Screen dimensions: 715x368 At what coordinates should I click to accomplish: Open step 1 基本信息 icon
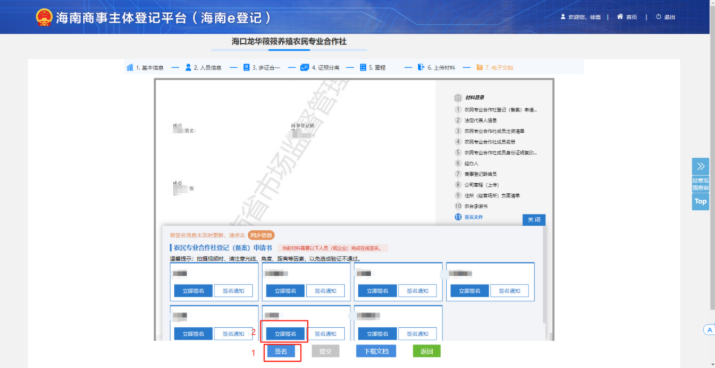pos(130,67)
